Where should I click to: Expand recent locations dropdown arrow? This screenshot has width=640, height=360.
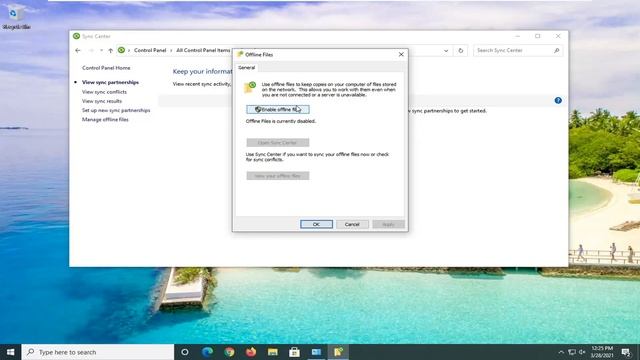point(101,50)
